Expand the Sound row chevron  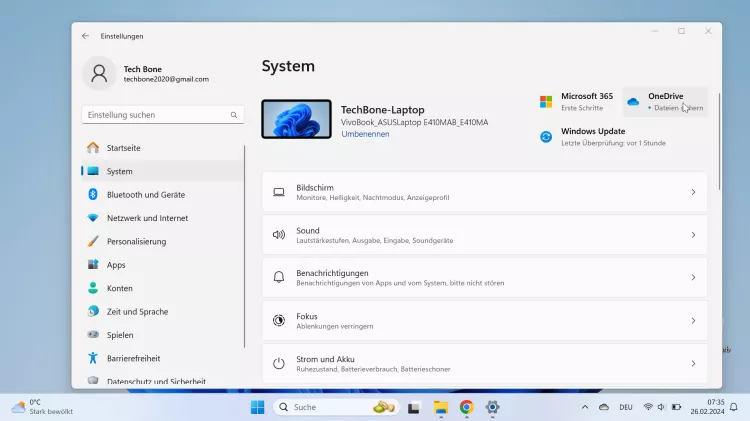pyautogui.click(x=693, y=235)
